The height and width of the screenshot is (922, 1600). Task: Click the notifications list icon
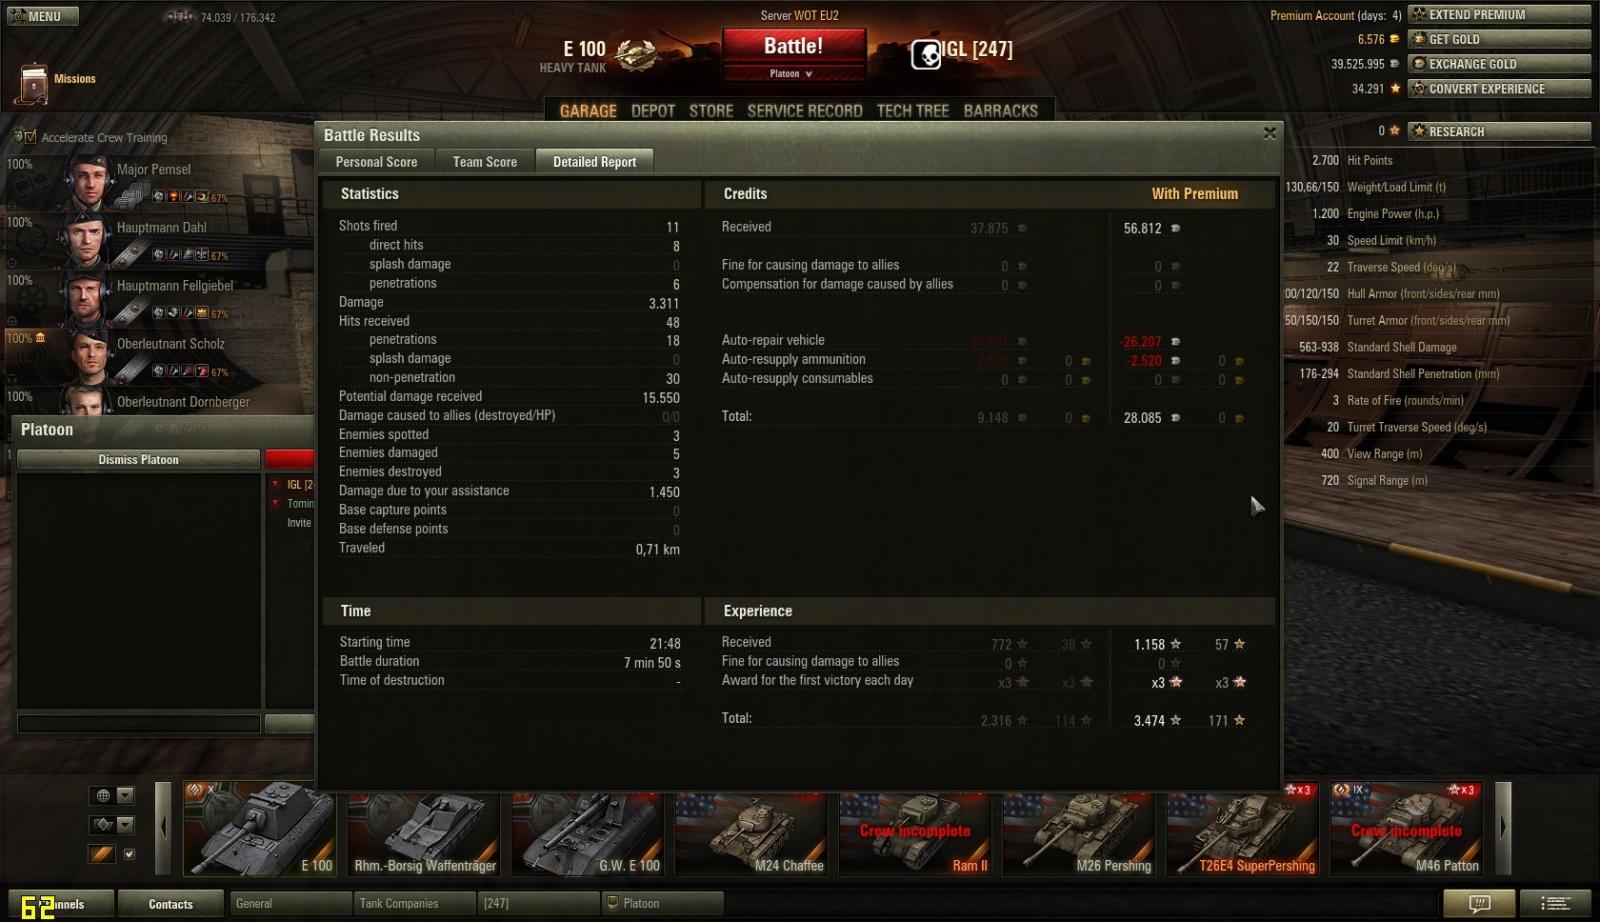tap(1555, 903)
